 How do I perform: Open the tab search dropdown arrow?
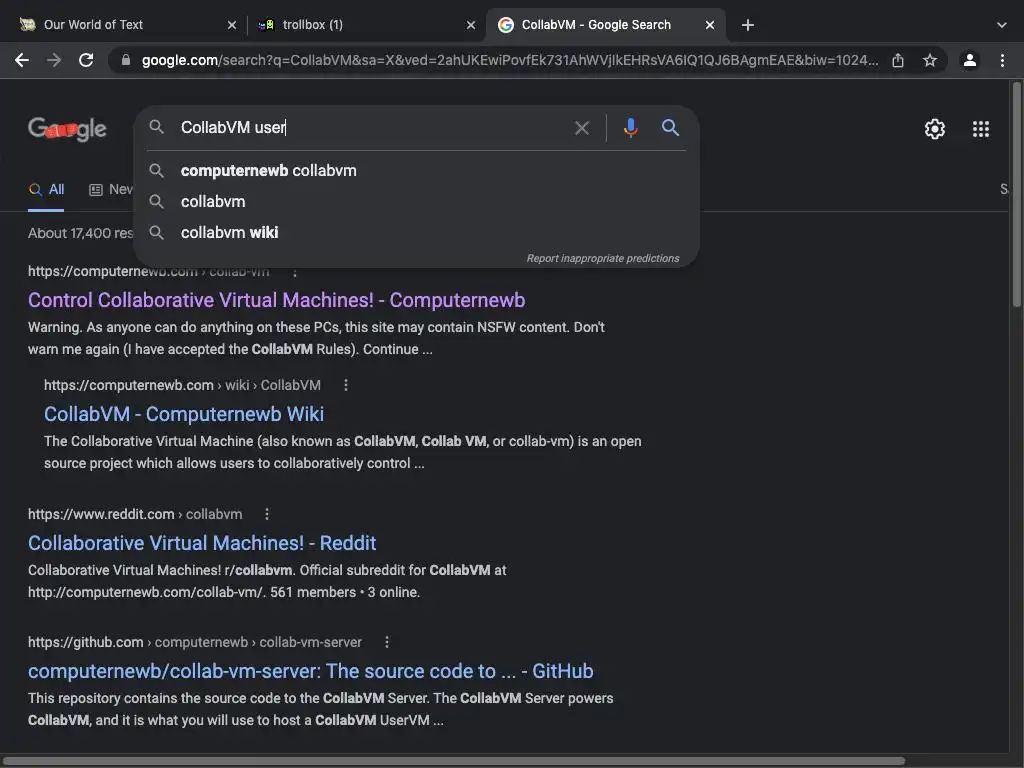[1002, 25]
